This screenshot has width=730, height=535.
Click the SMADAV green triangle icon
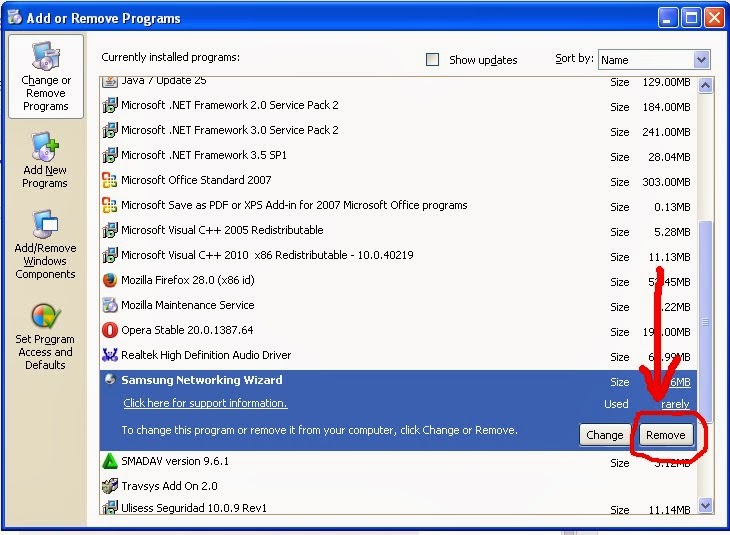(x=110, y=461)
